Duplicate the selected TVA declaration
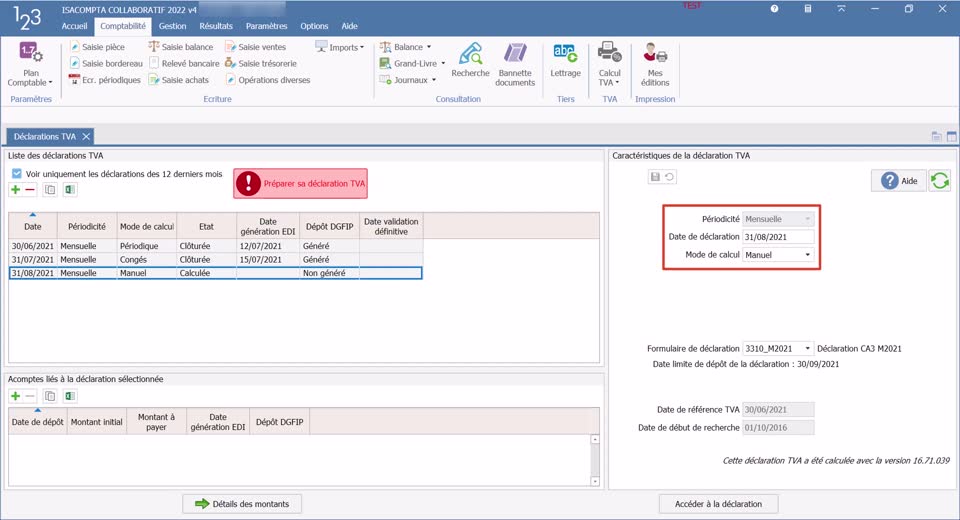The height and width of the screenshot is (520, 960). [x=50, y=190]
